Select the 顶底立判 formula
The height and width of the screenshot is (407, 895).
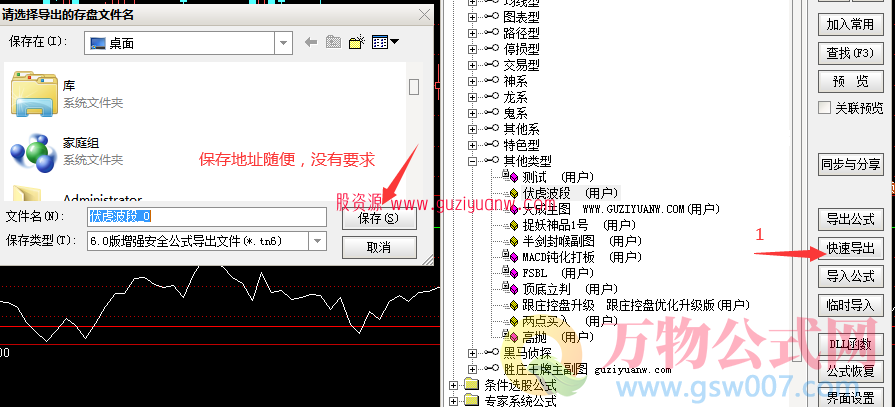click(570, 289)
